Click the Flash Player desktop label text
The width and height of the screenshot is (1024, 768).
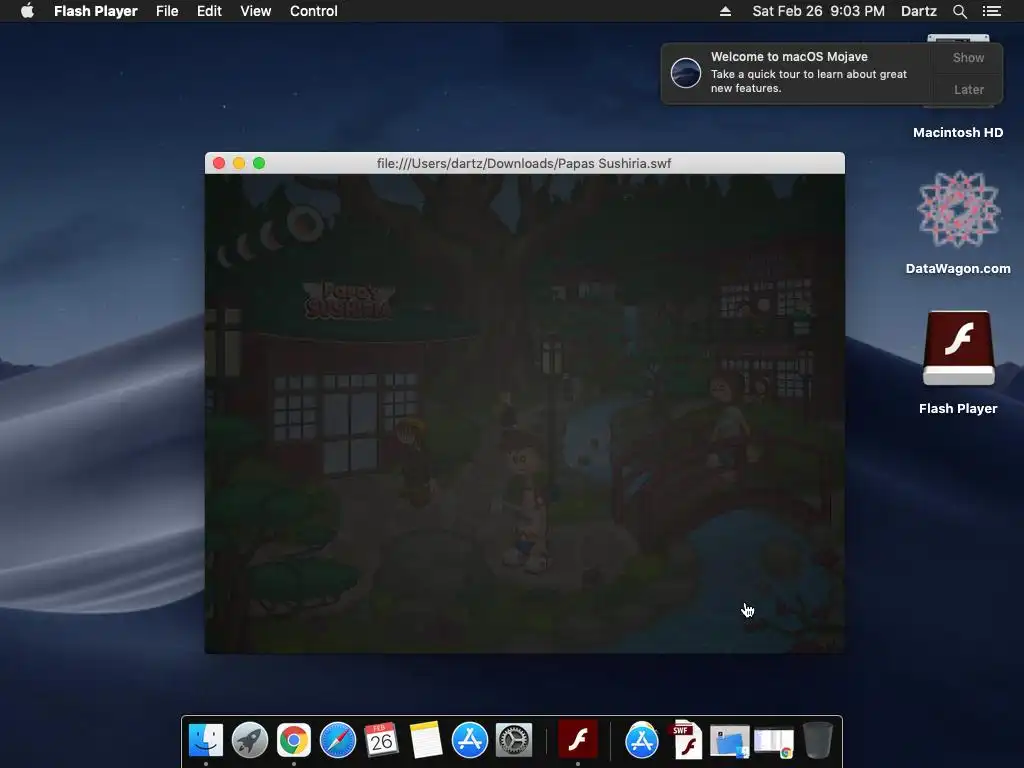click(958, 408)
